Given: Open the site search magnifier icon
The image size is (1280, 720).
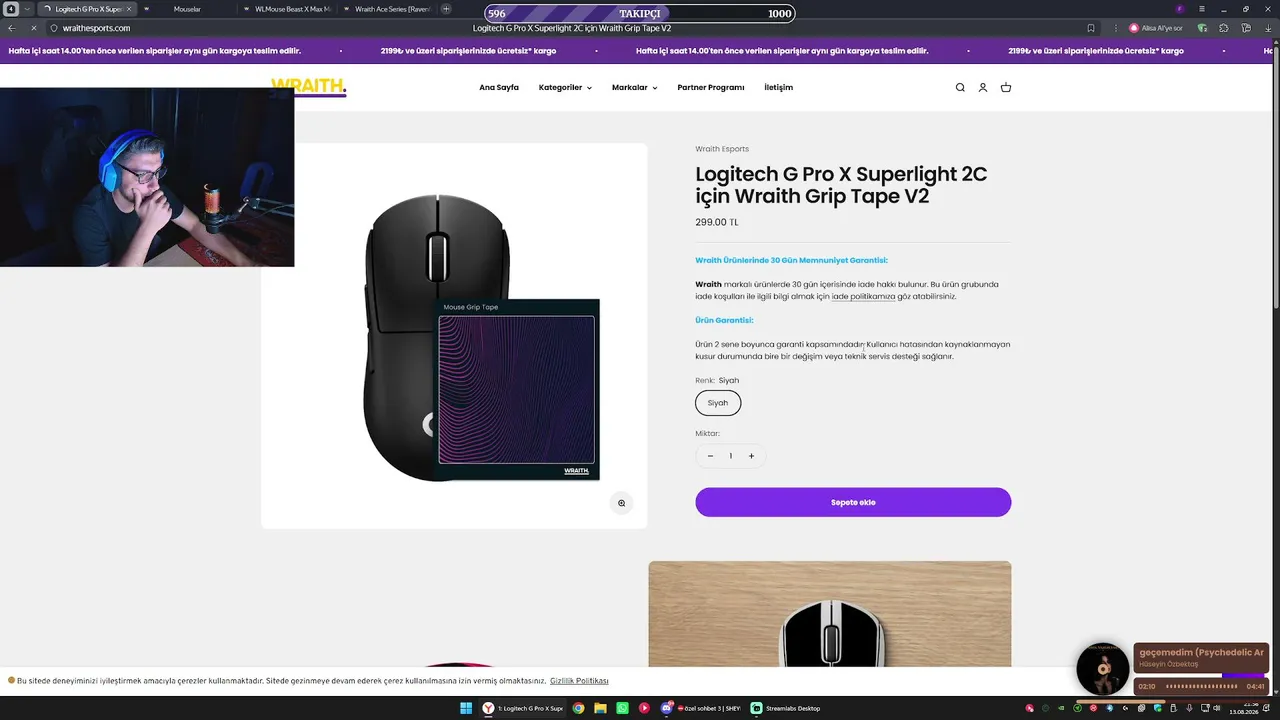Looking at the screenshot, I should tap(960, 88).
